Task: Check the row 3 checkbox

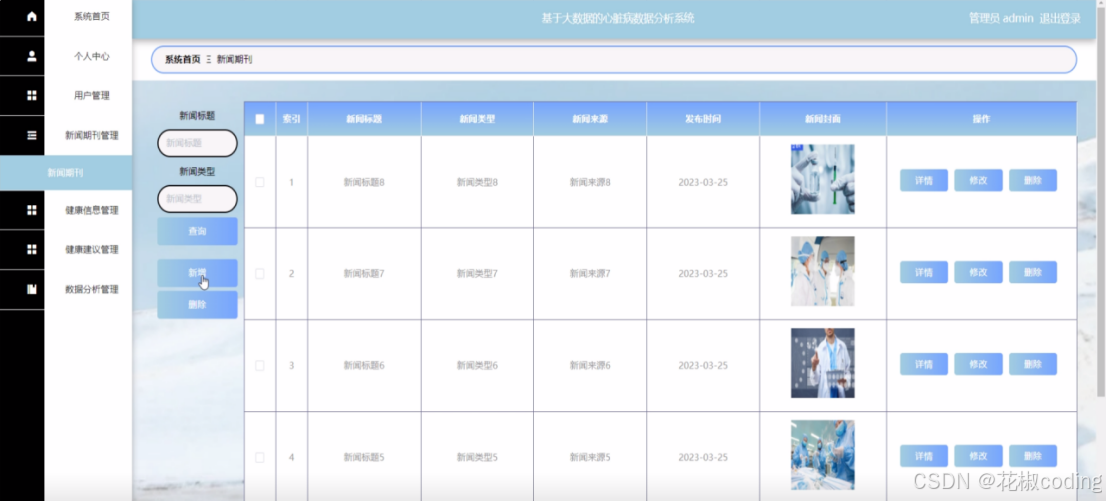Action: [260, 366]
